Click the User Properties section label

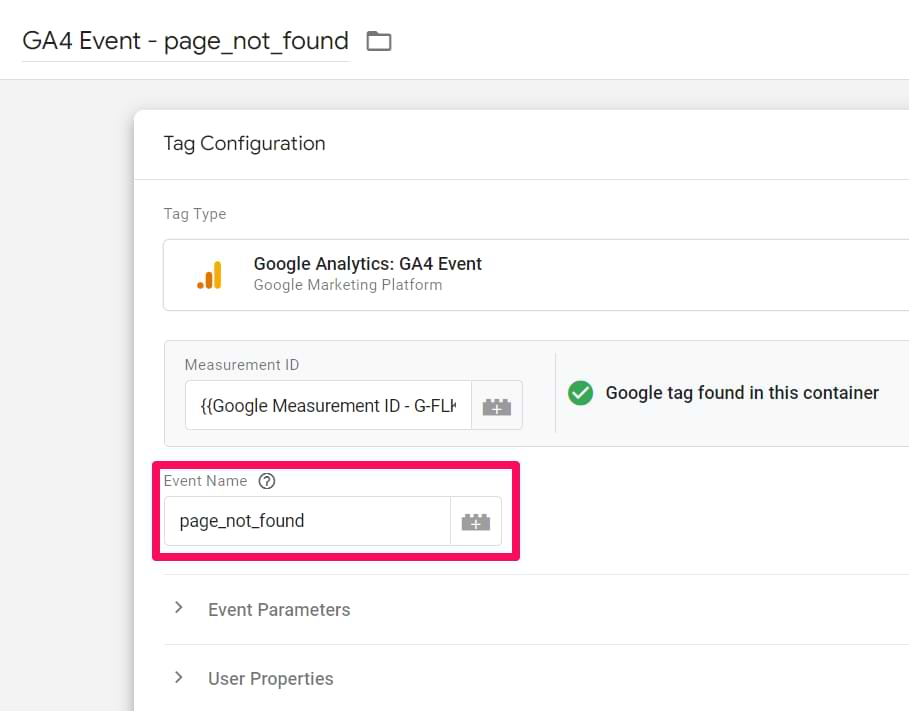[271, 678]
